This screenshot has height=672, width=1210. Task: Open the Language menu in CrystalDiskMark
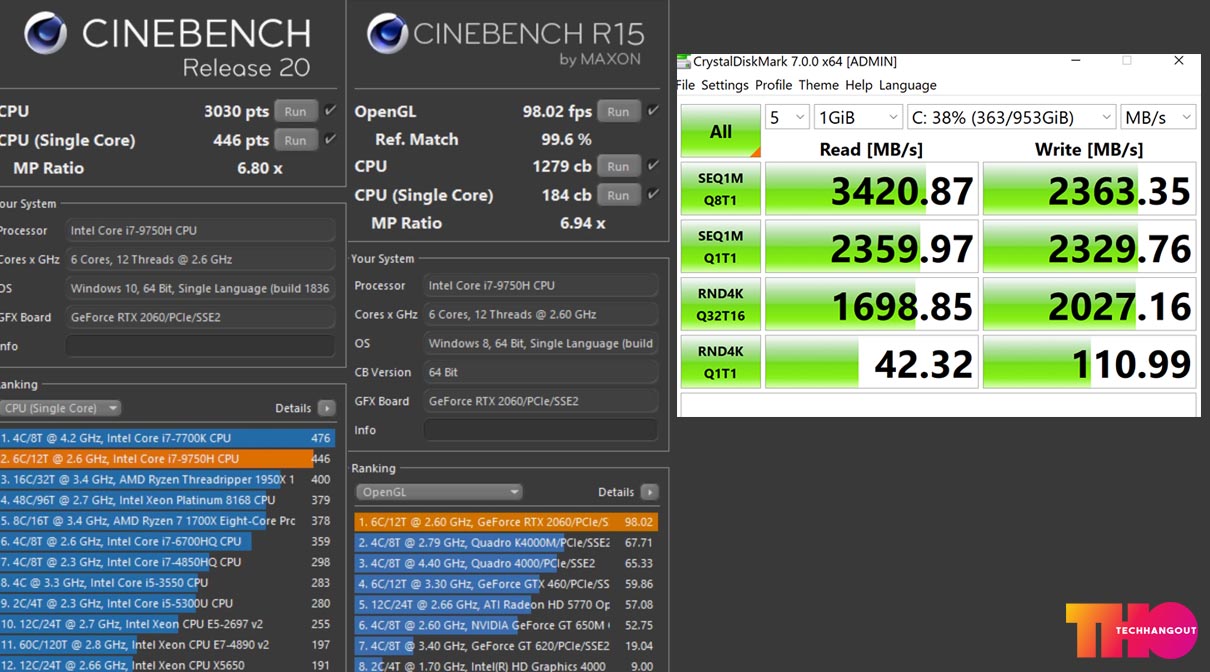click(908, 85)
